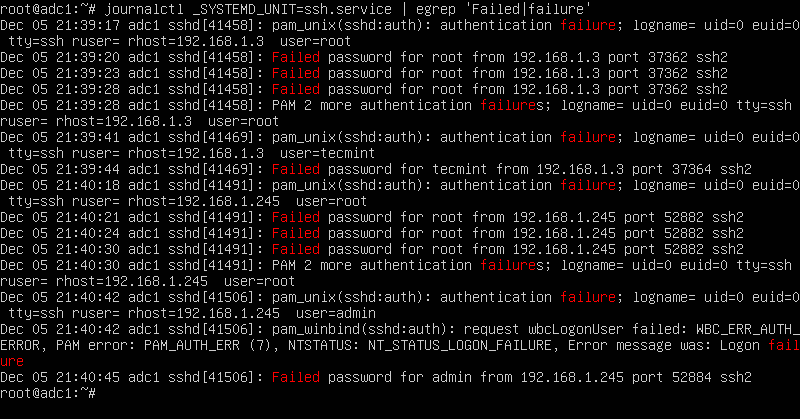Click the Dec 05 21:40:21 timestamp
This screenshot has height=419, width=800.
(60, 217)
